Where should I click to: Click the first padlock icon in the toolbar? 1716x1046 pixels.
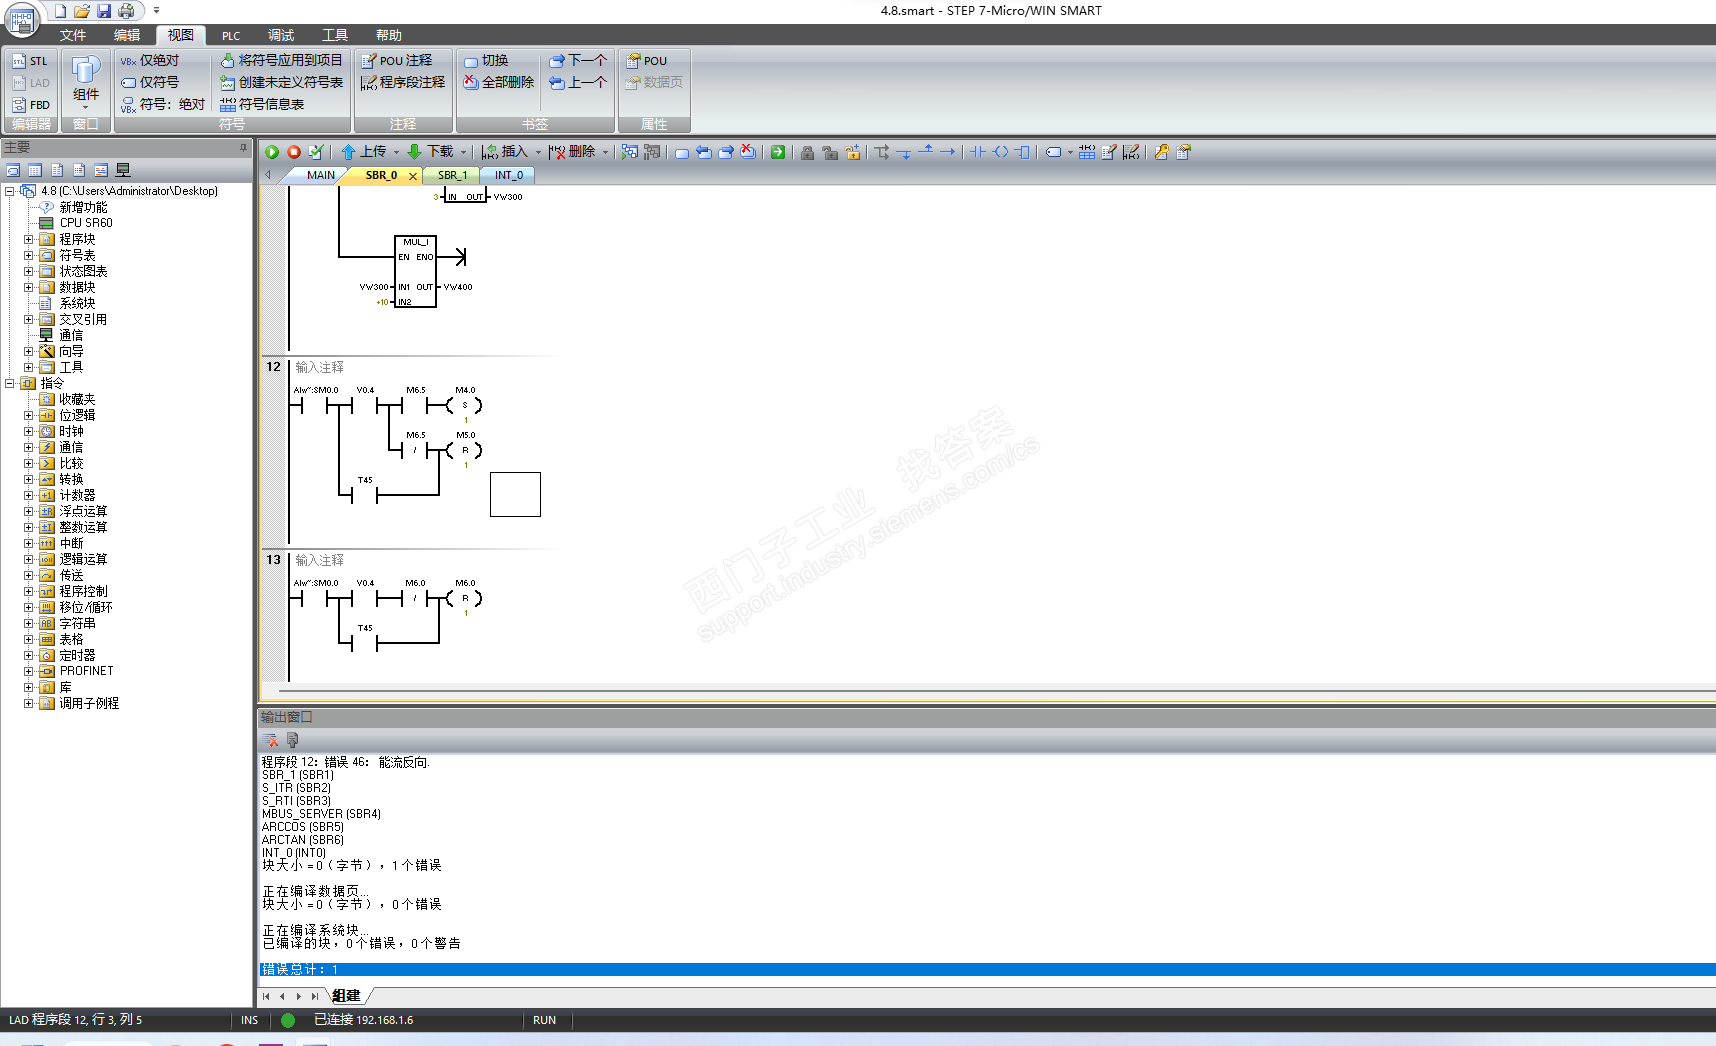point(808,152)
